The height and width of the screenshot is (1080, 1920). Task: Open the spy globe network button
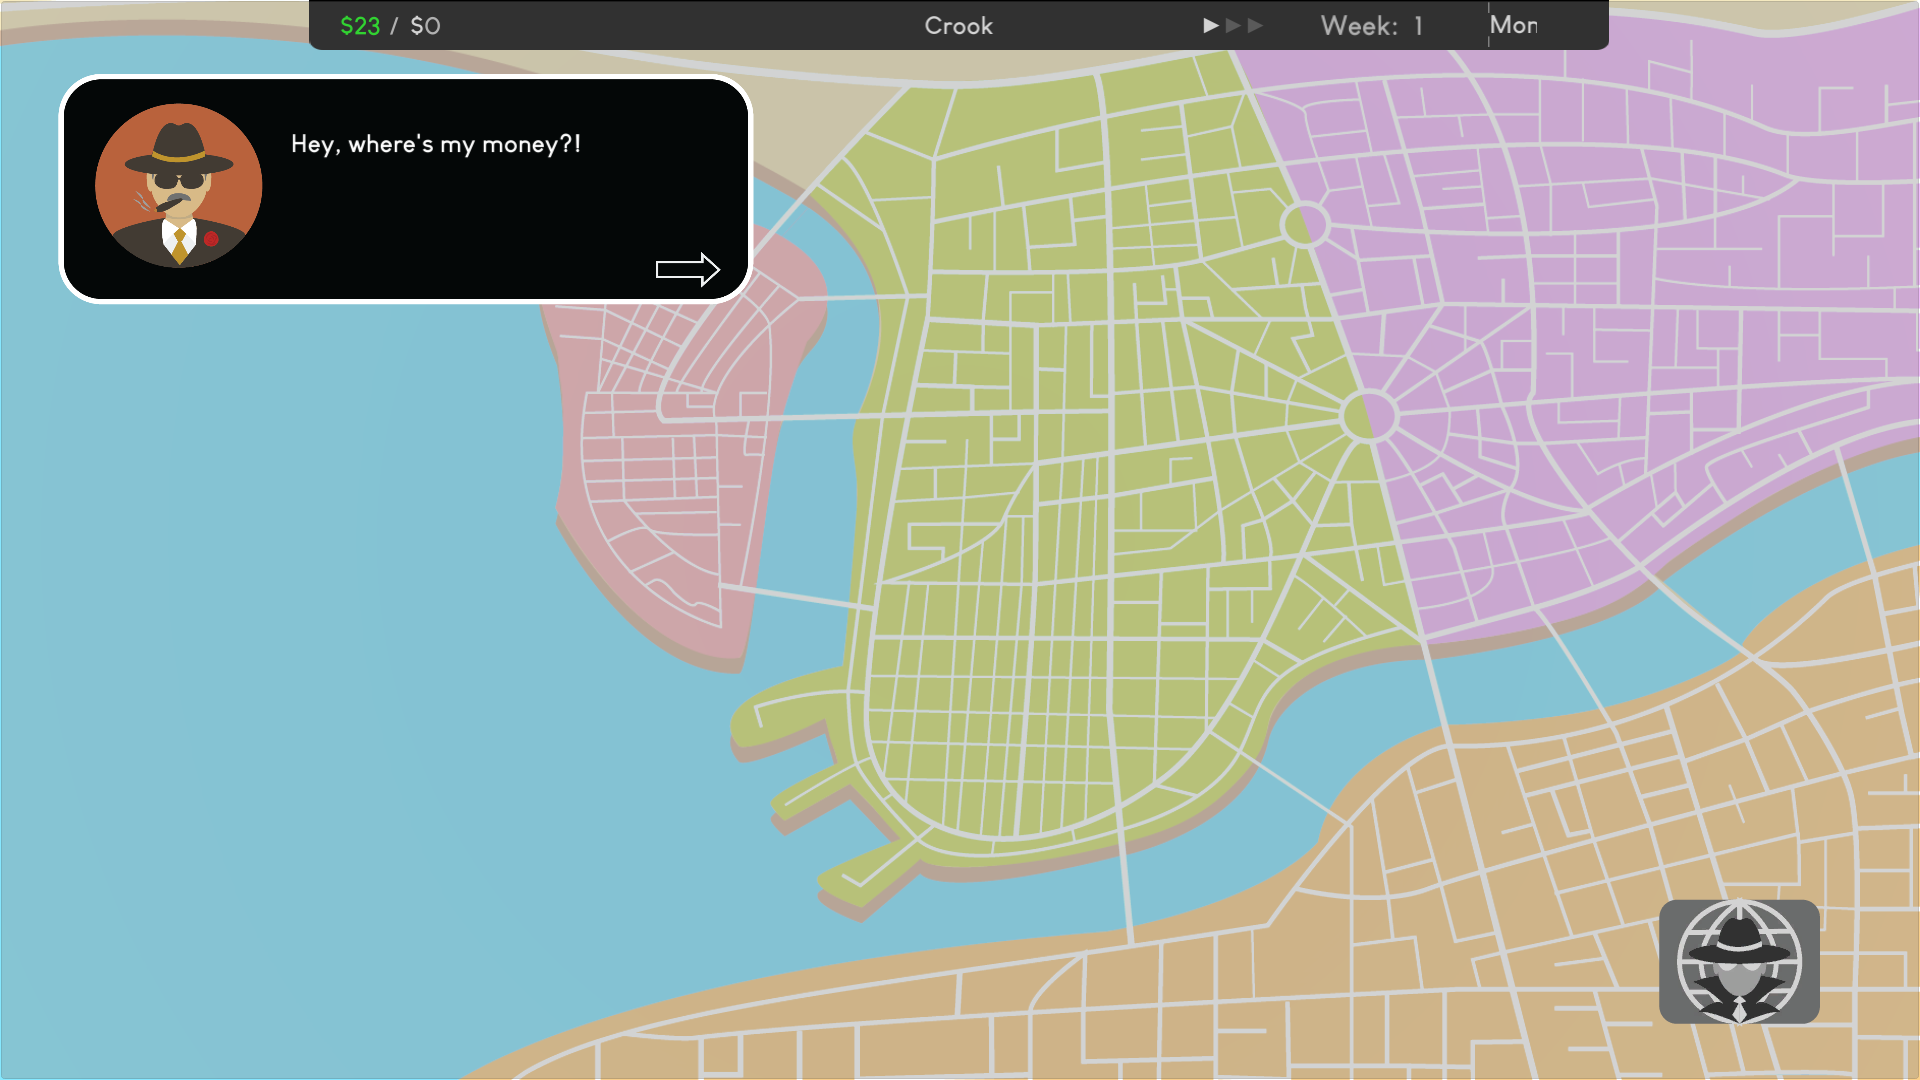pyautogui.click(x=1739, y=961)
